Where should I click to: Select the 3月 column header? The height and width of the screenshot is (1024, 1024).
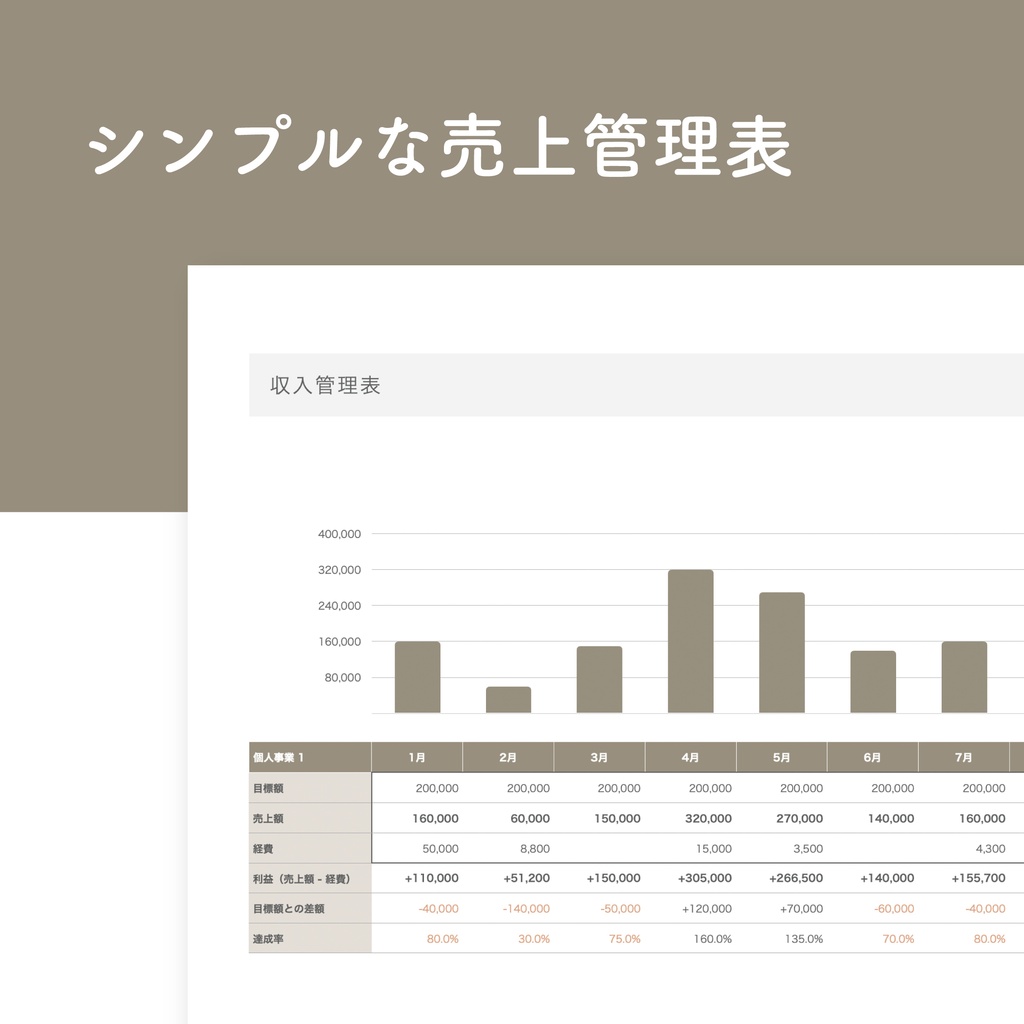click(600, 758)
